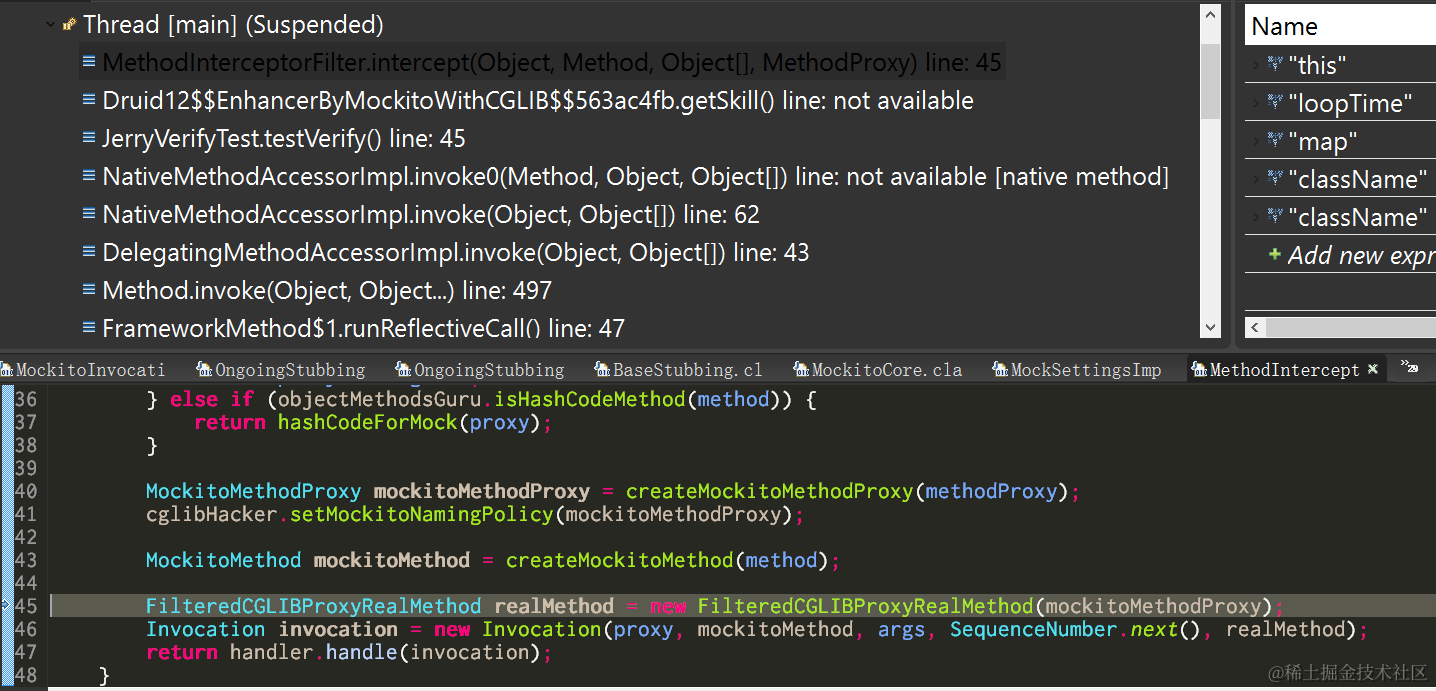Expand the "this" expression
The width and height of the screenshot is (1436, 691).
pyautogui.click(x=1256, y=66)
